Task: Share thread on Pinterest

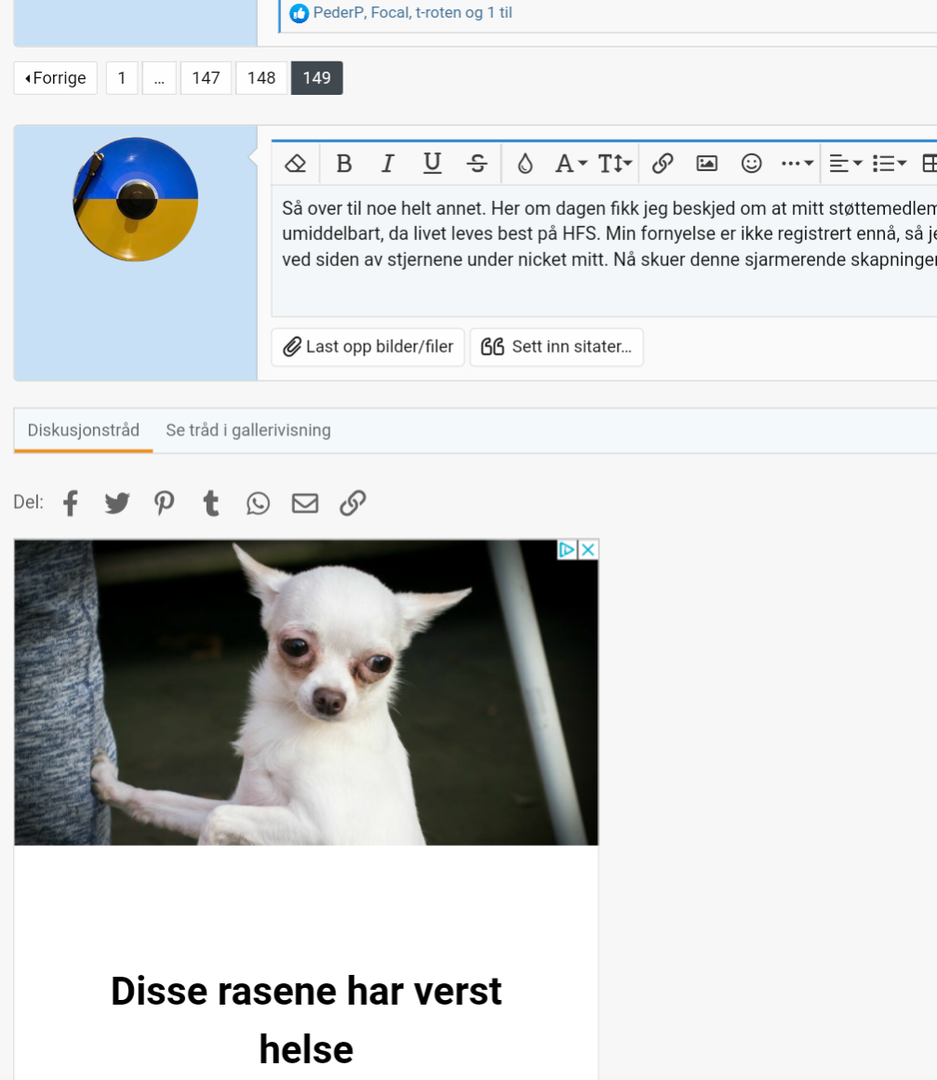Action: point(164,503)
